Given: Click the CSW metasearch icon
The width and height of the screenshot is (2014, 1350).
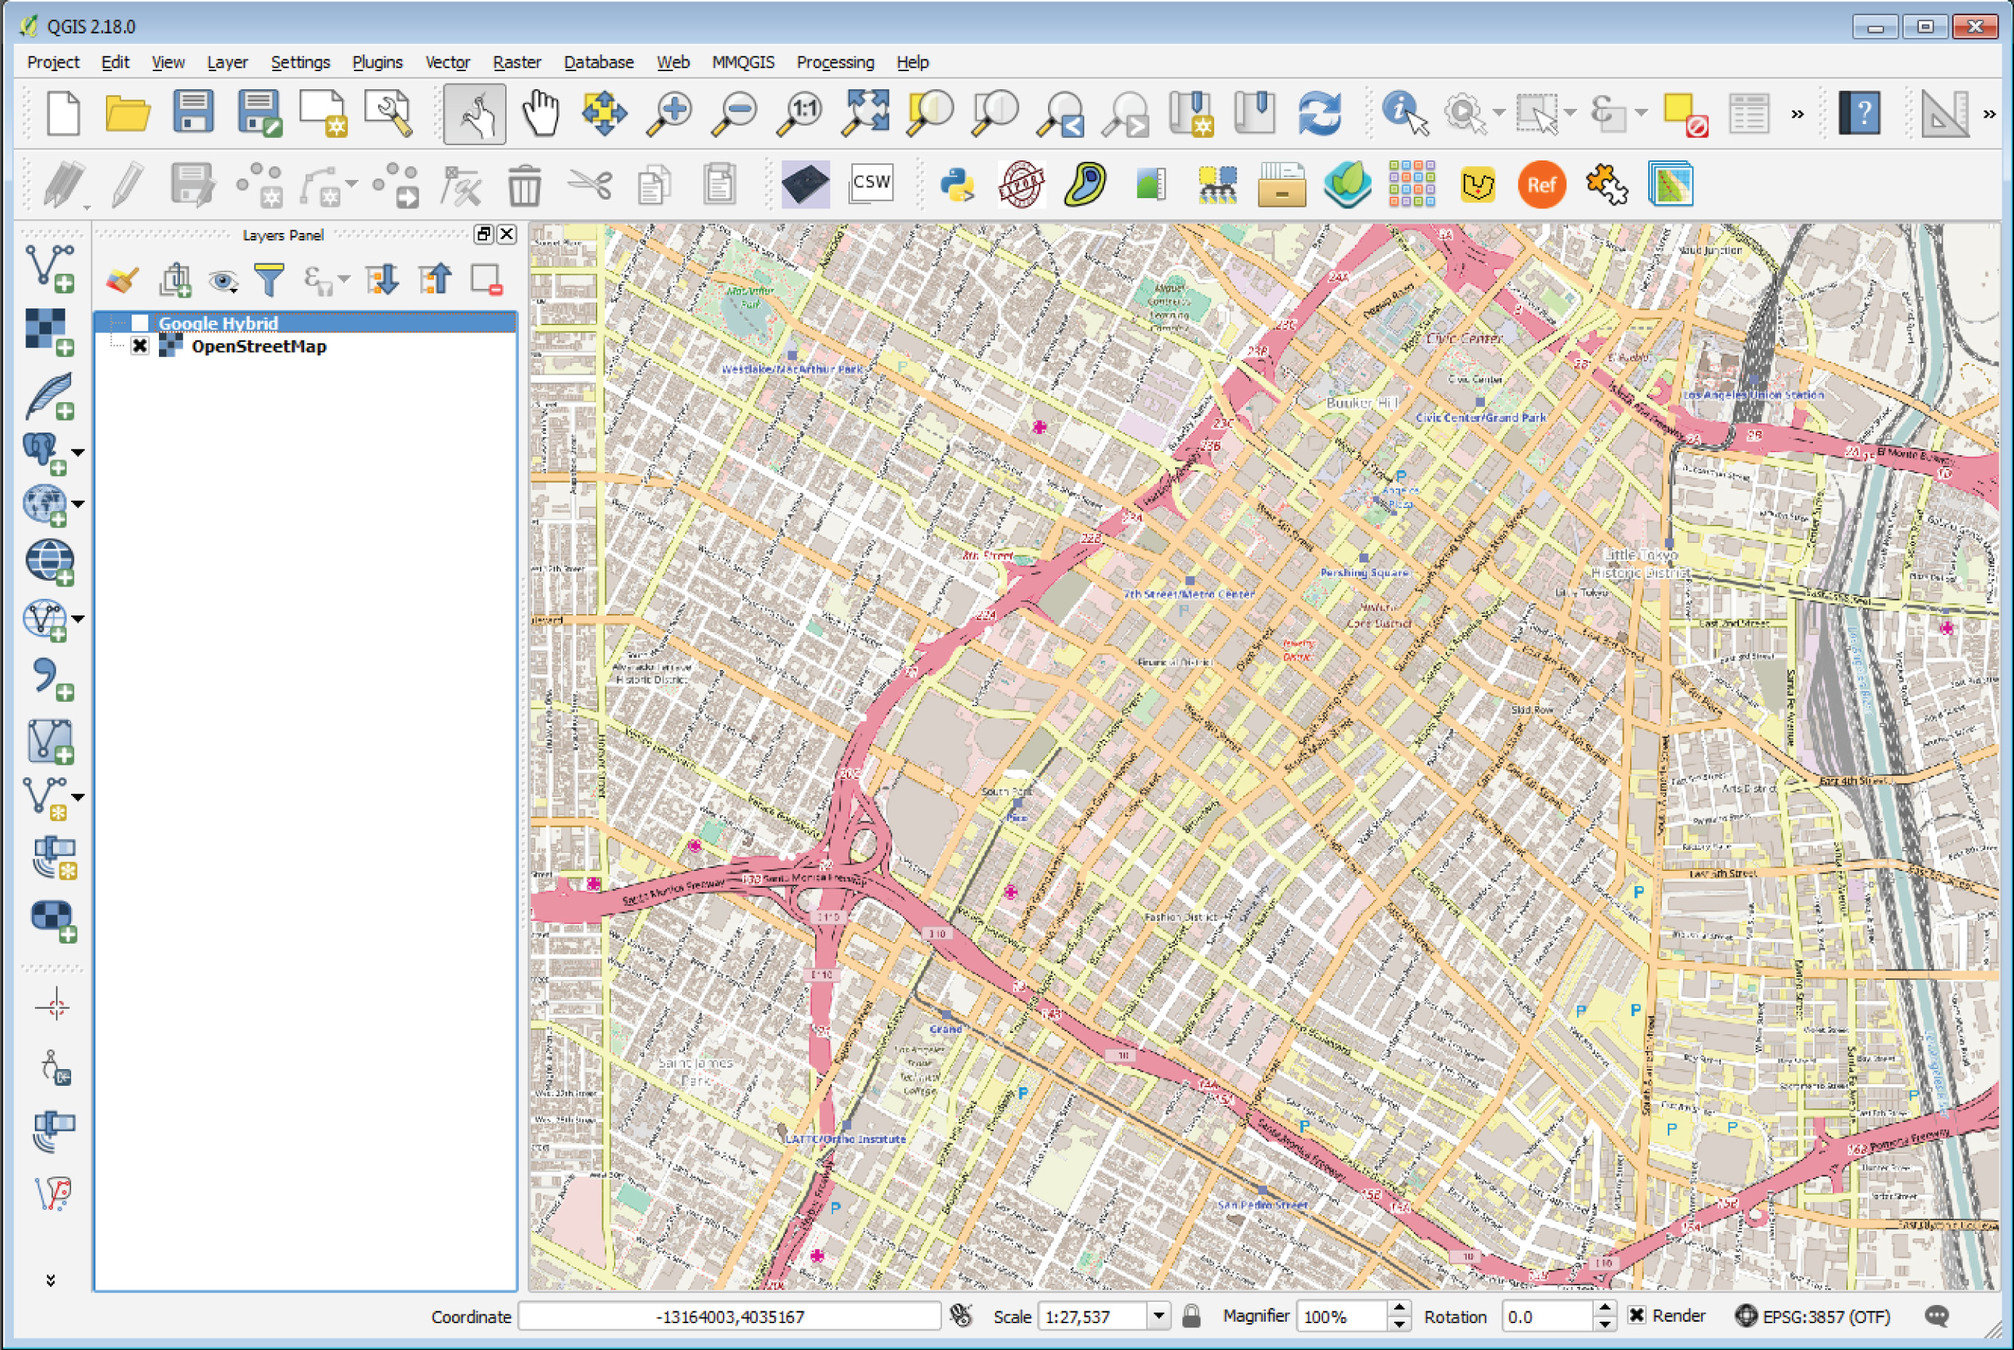Looking at the screenshot, I should pos(871,185).
